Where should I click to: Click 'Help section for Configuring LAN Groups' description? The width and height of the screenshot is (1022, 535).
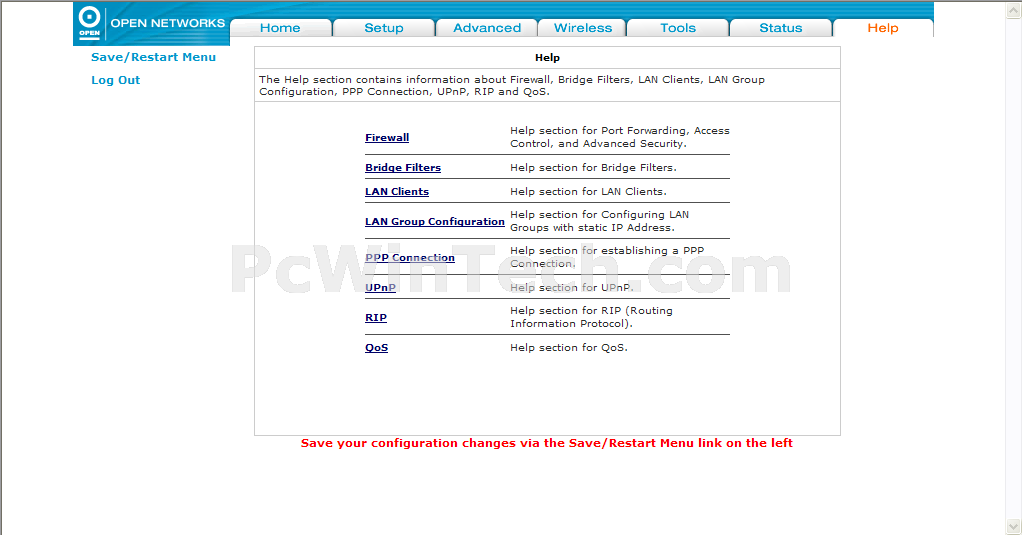(x=599, y=221)
